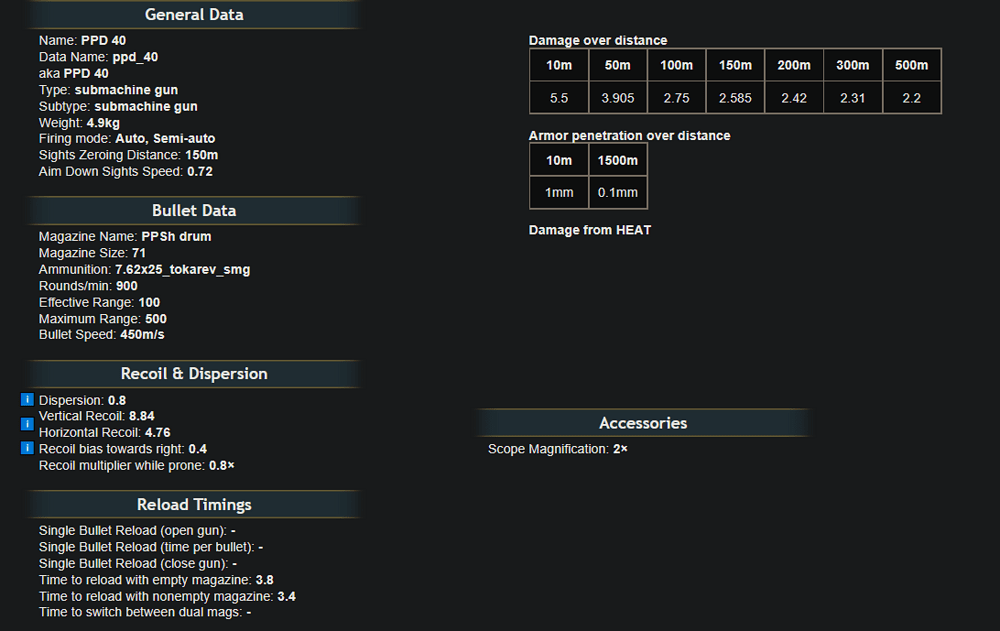Click the Reload Timings section header
The width and height of the screenshot is (1000, 631).
pos(194,505)
